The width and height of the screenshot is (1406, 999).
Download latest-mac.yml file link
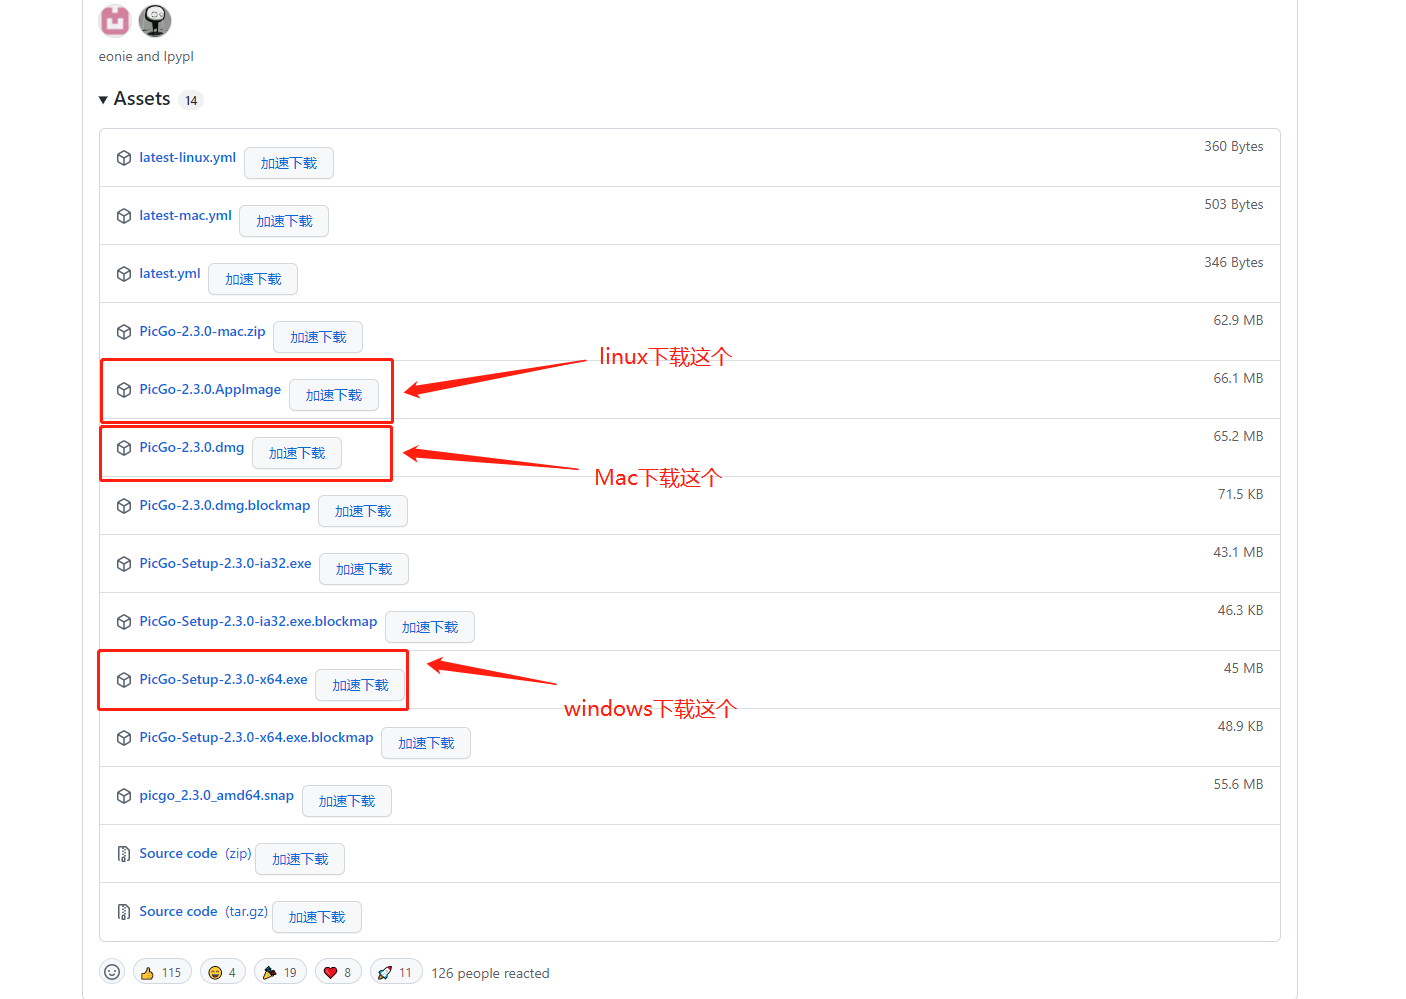pyautogui.click(x=185, y=215)
